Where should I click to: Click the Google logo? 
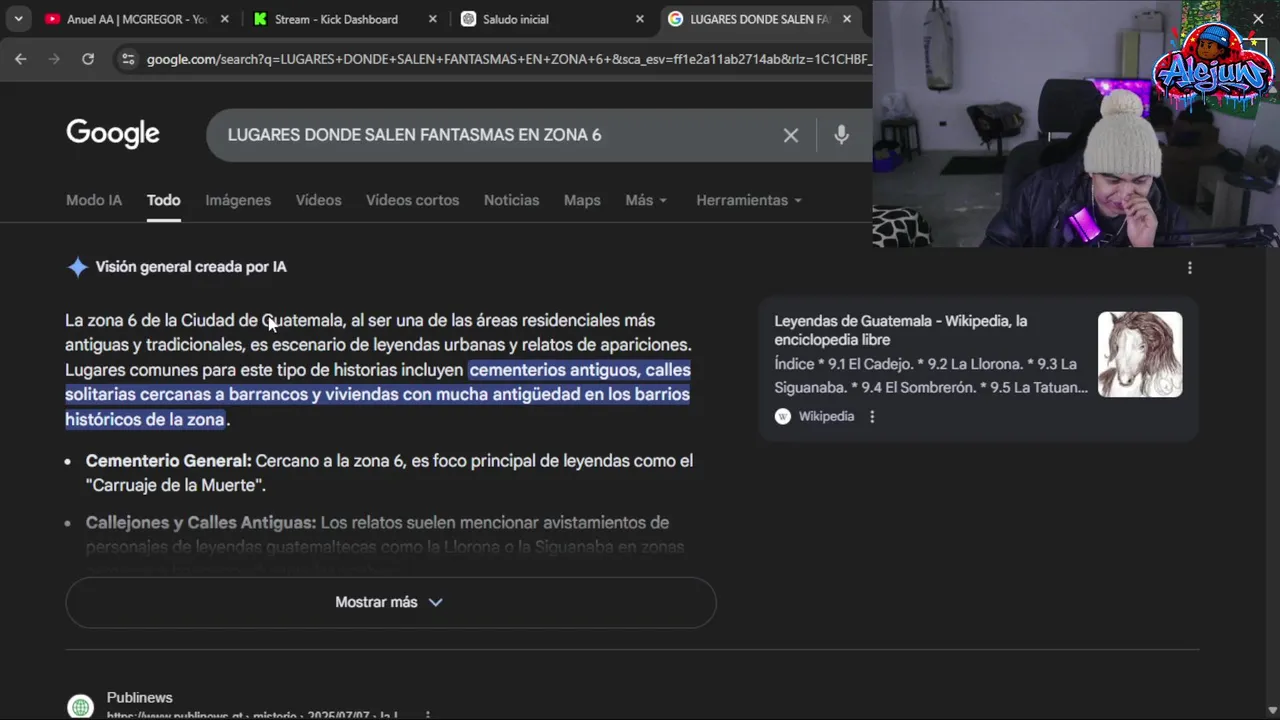[x=113, y=134]
